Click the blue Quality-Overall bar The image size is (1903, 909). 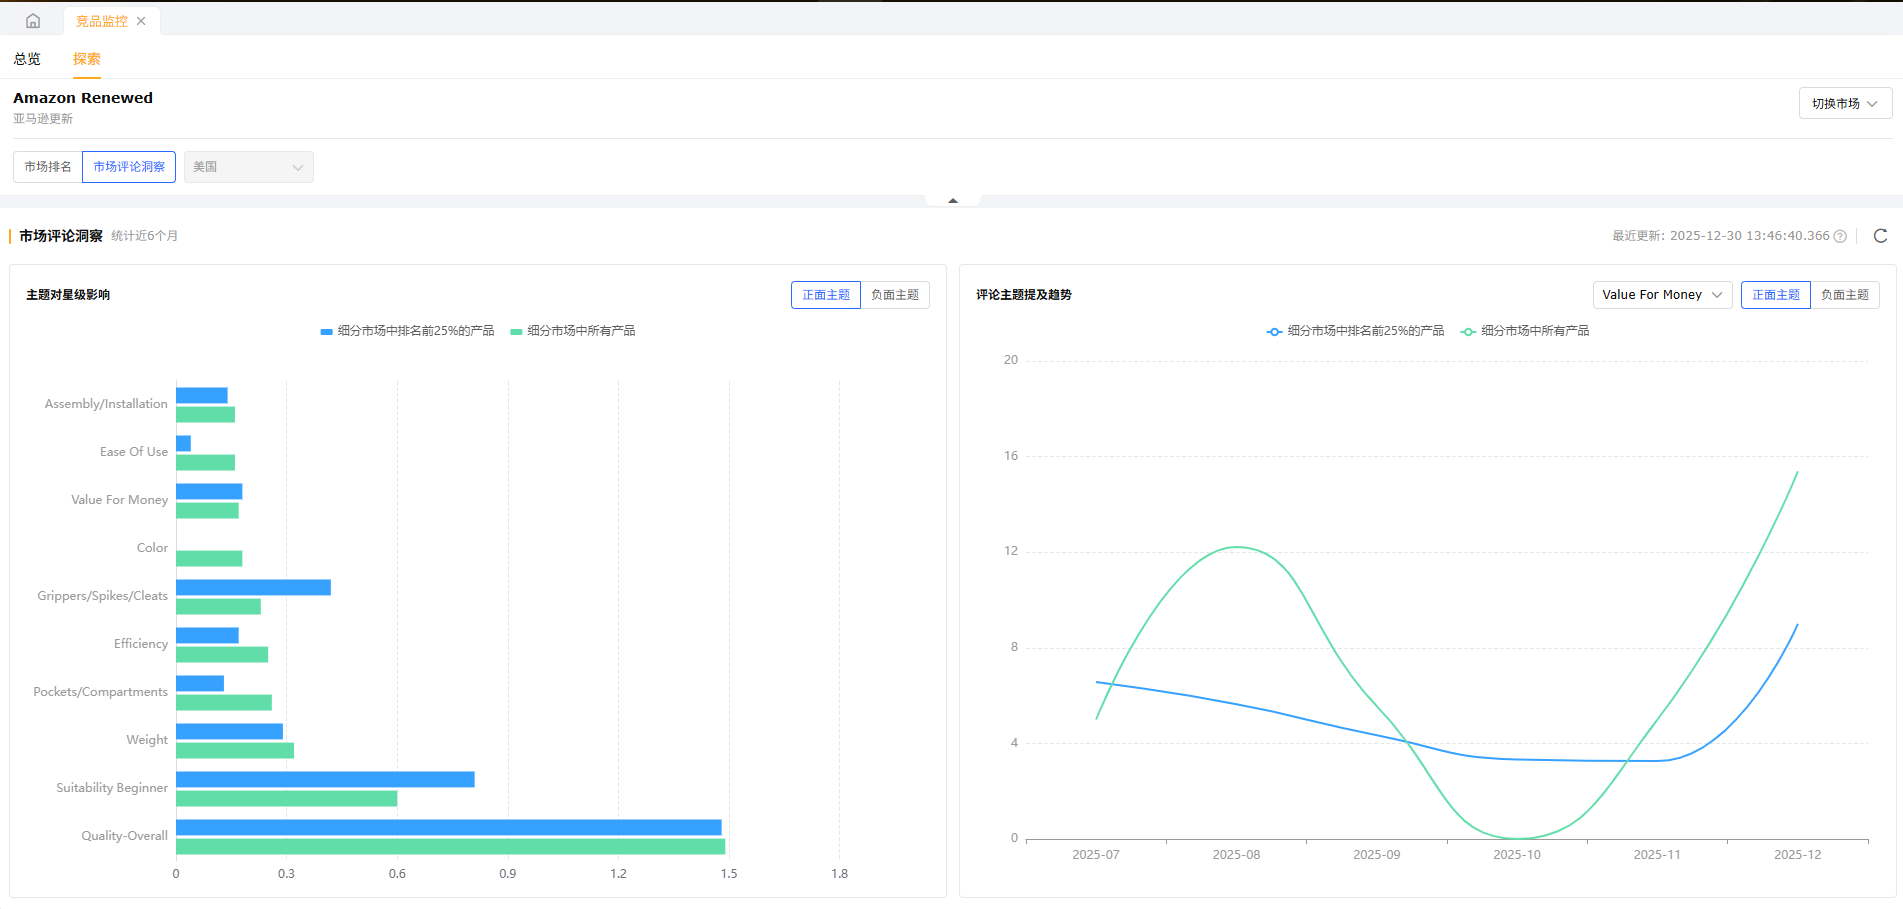pos(448,827)
